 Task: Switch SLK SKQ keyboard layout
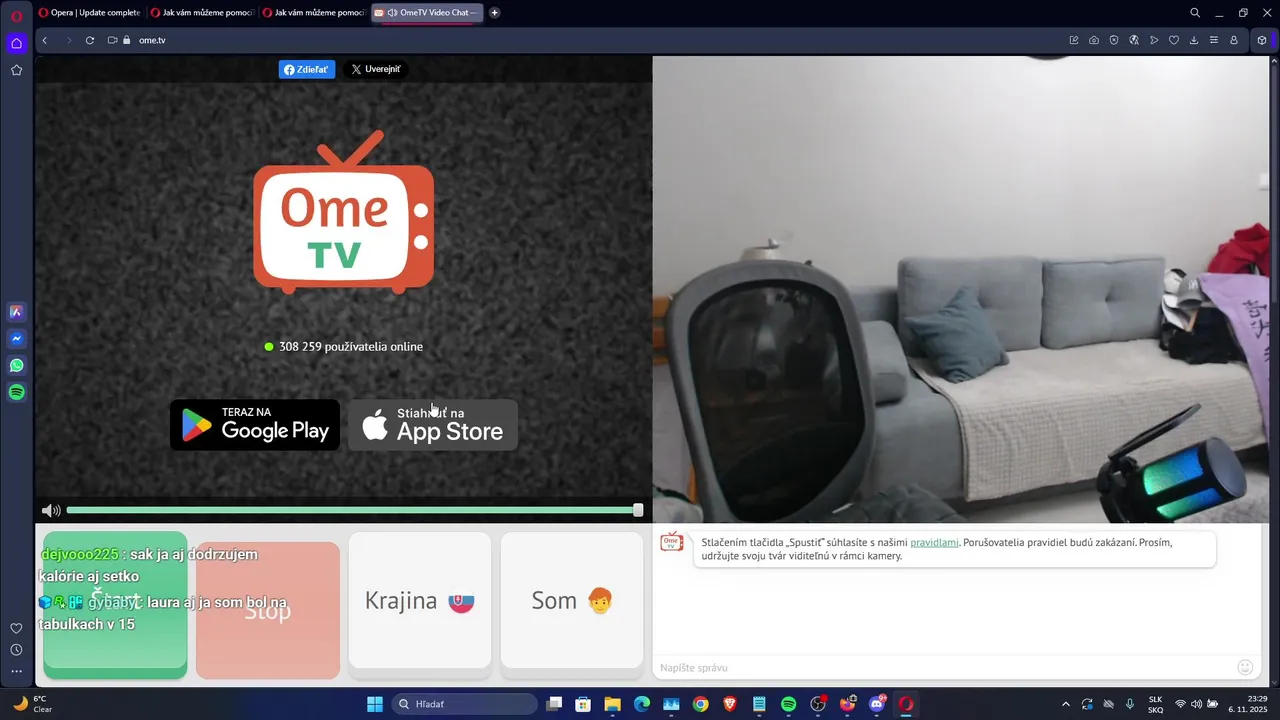pos(1155,704)
